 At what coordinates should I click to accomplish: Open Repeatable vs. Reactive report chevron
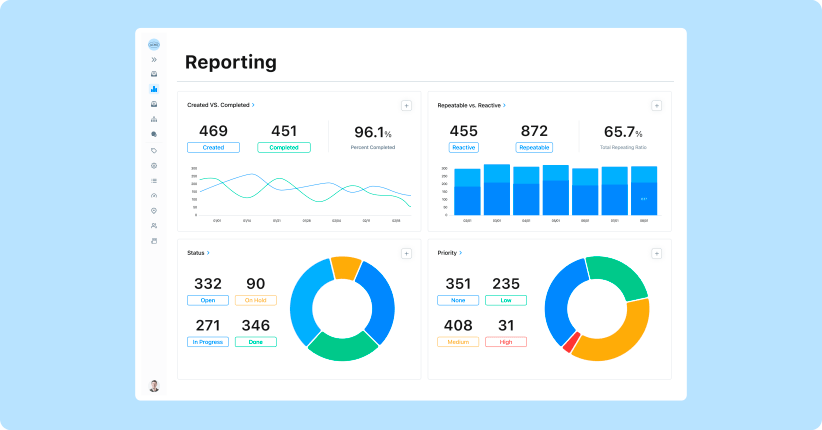[x=505, y=105]
